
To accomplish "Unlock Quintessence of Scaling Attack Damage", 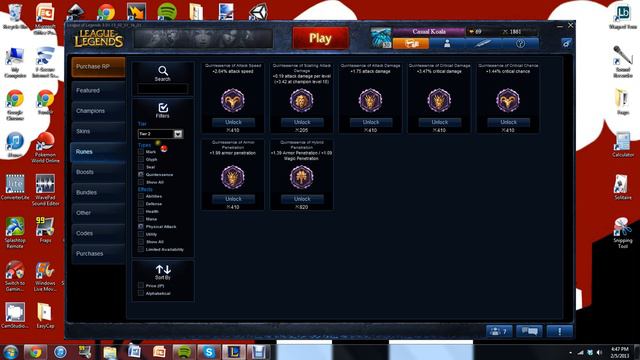I will [302, 122].
